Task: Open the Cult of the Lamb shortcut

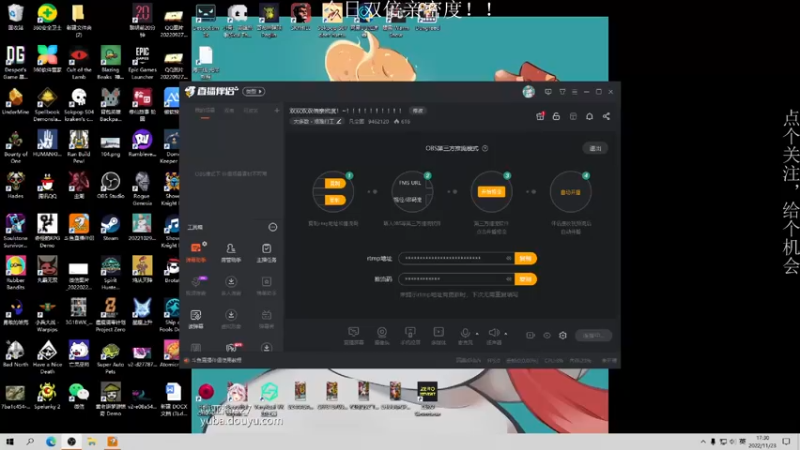Action: tap(79, 62)
